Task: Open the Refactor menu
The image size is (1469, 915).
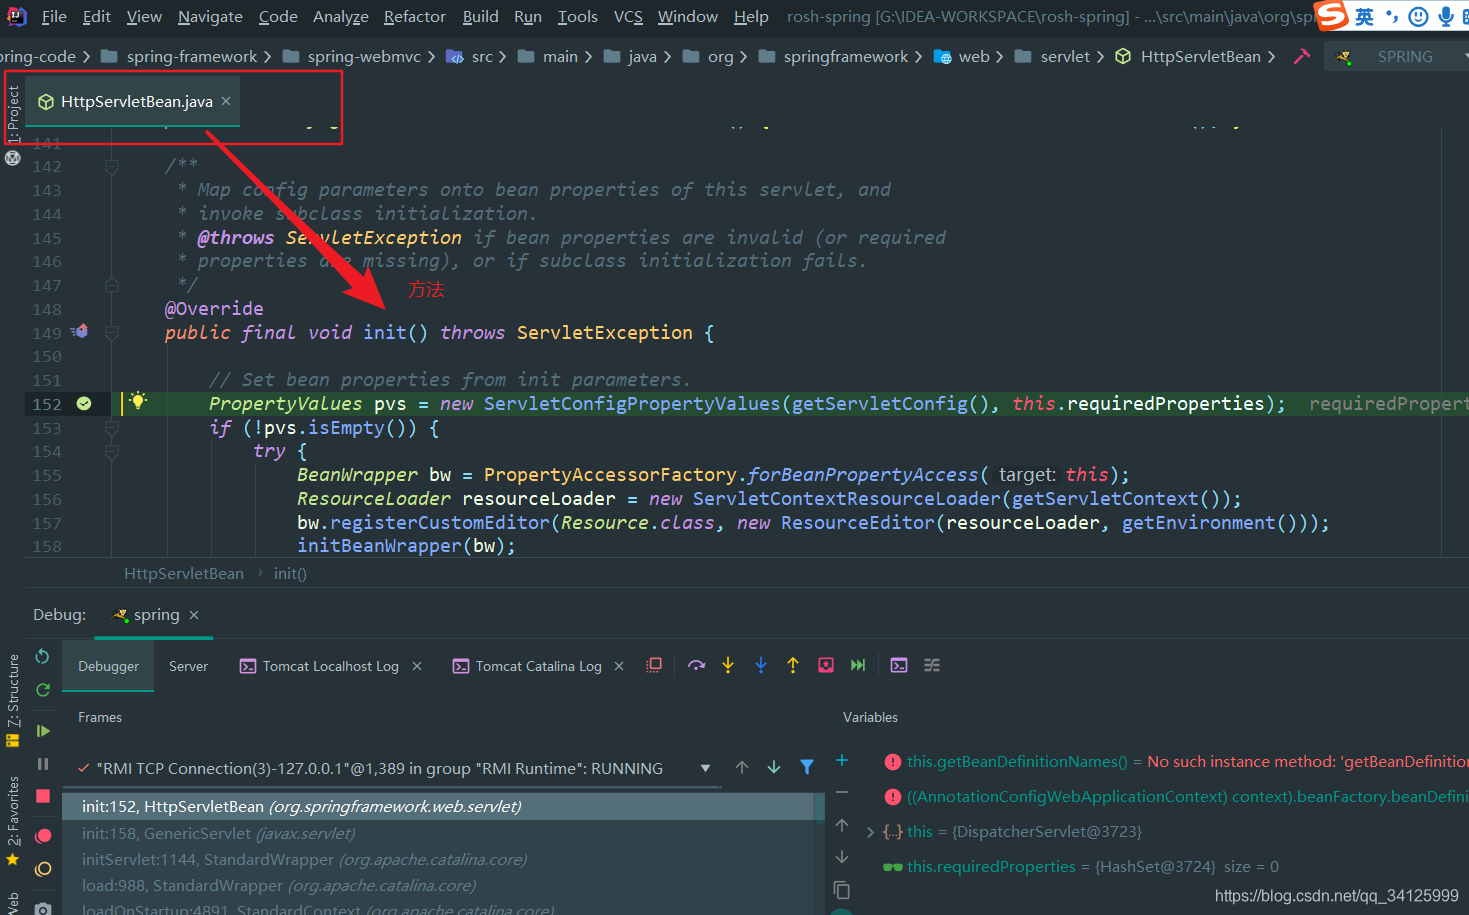Action: coord(415,16)
